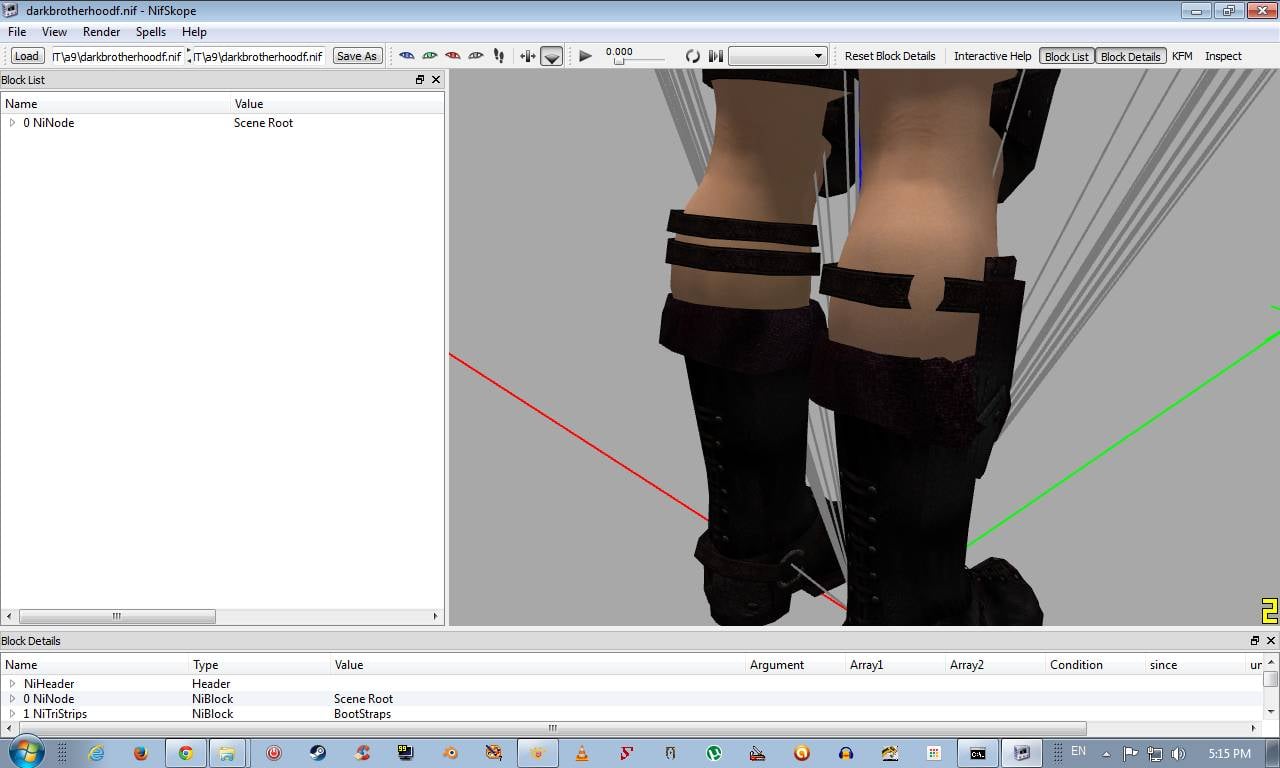Select 0 NiNode in the Block List
The height and width of the screenshot is (768, 1280).
tap(49, 123)
